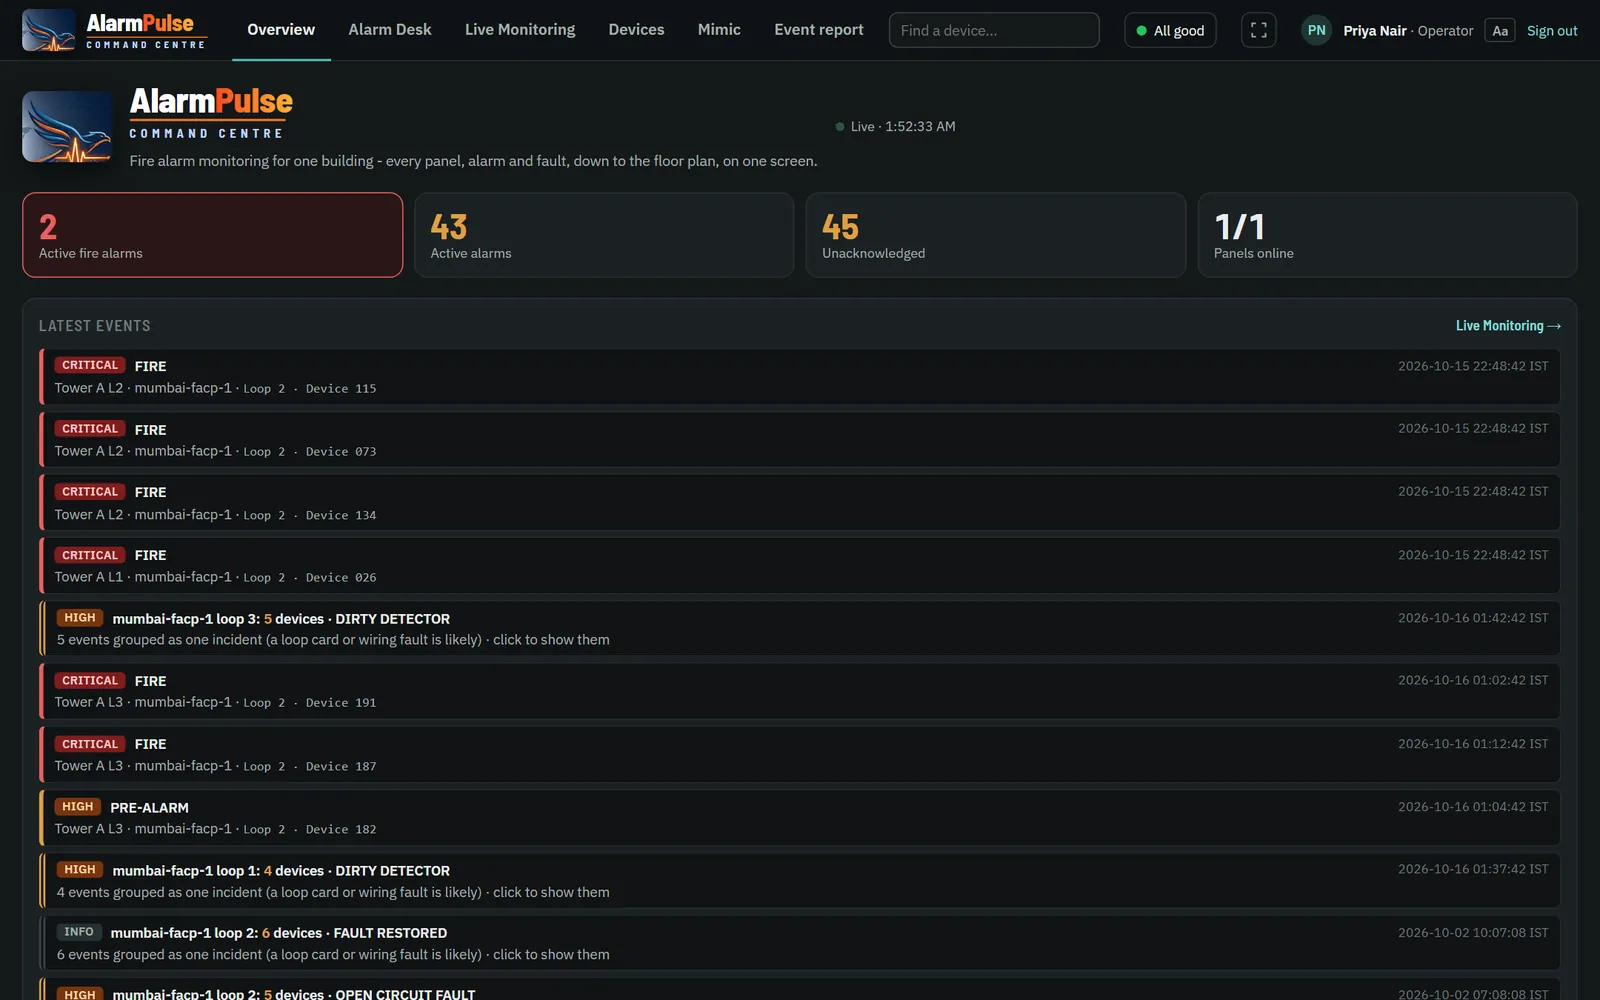Follow the Live Monitoring arrow link

pyautogui.click(x=1508, y=326)
